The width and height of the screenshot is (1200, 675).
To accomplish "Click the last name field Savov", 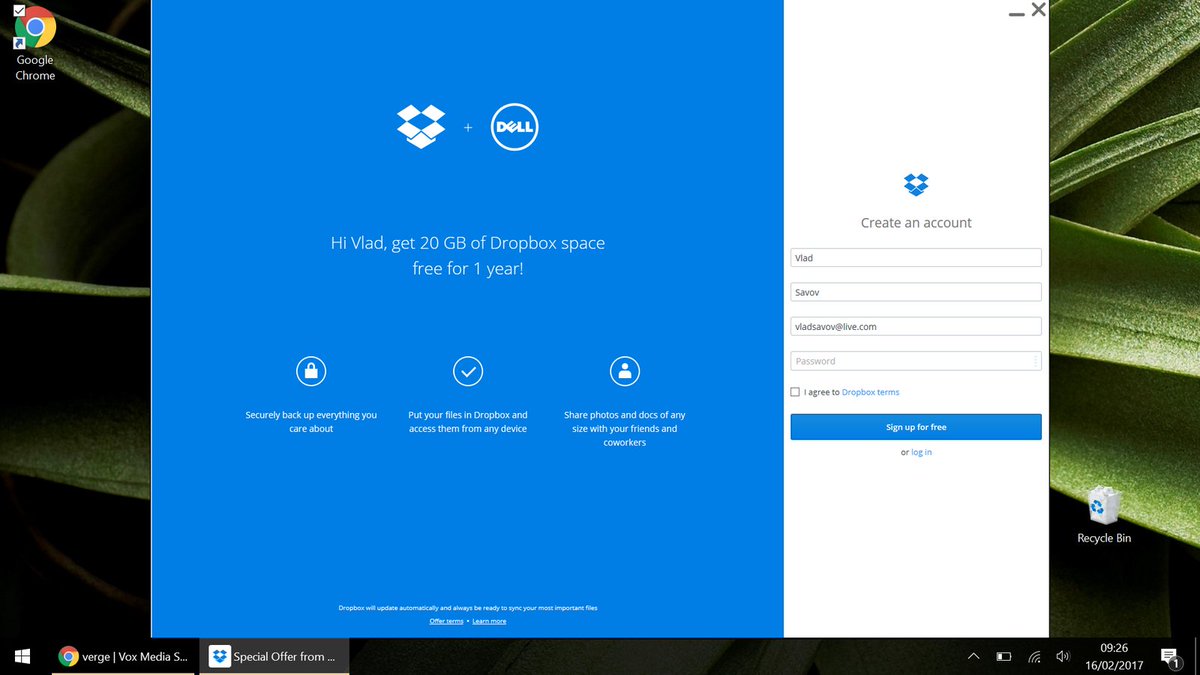I will tap(916, 292).
